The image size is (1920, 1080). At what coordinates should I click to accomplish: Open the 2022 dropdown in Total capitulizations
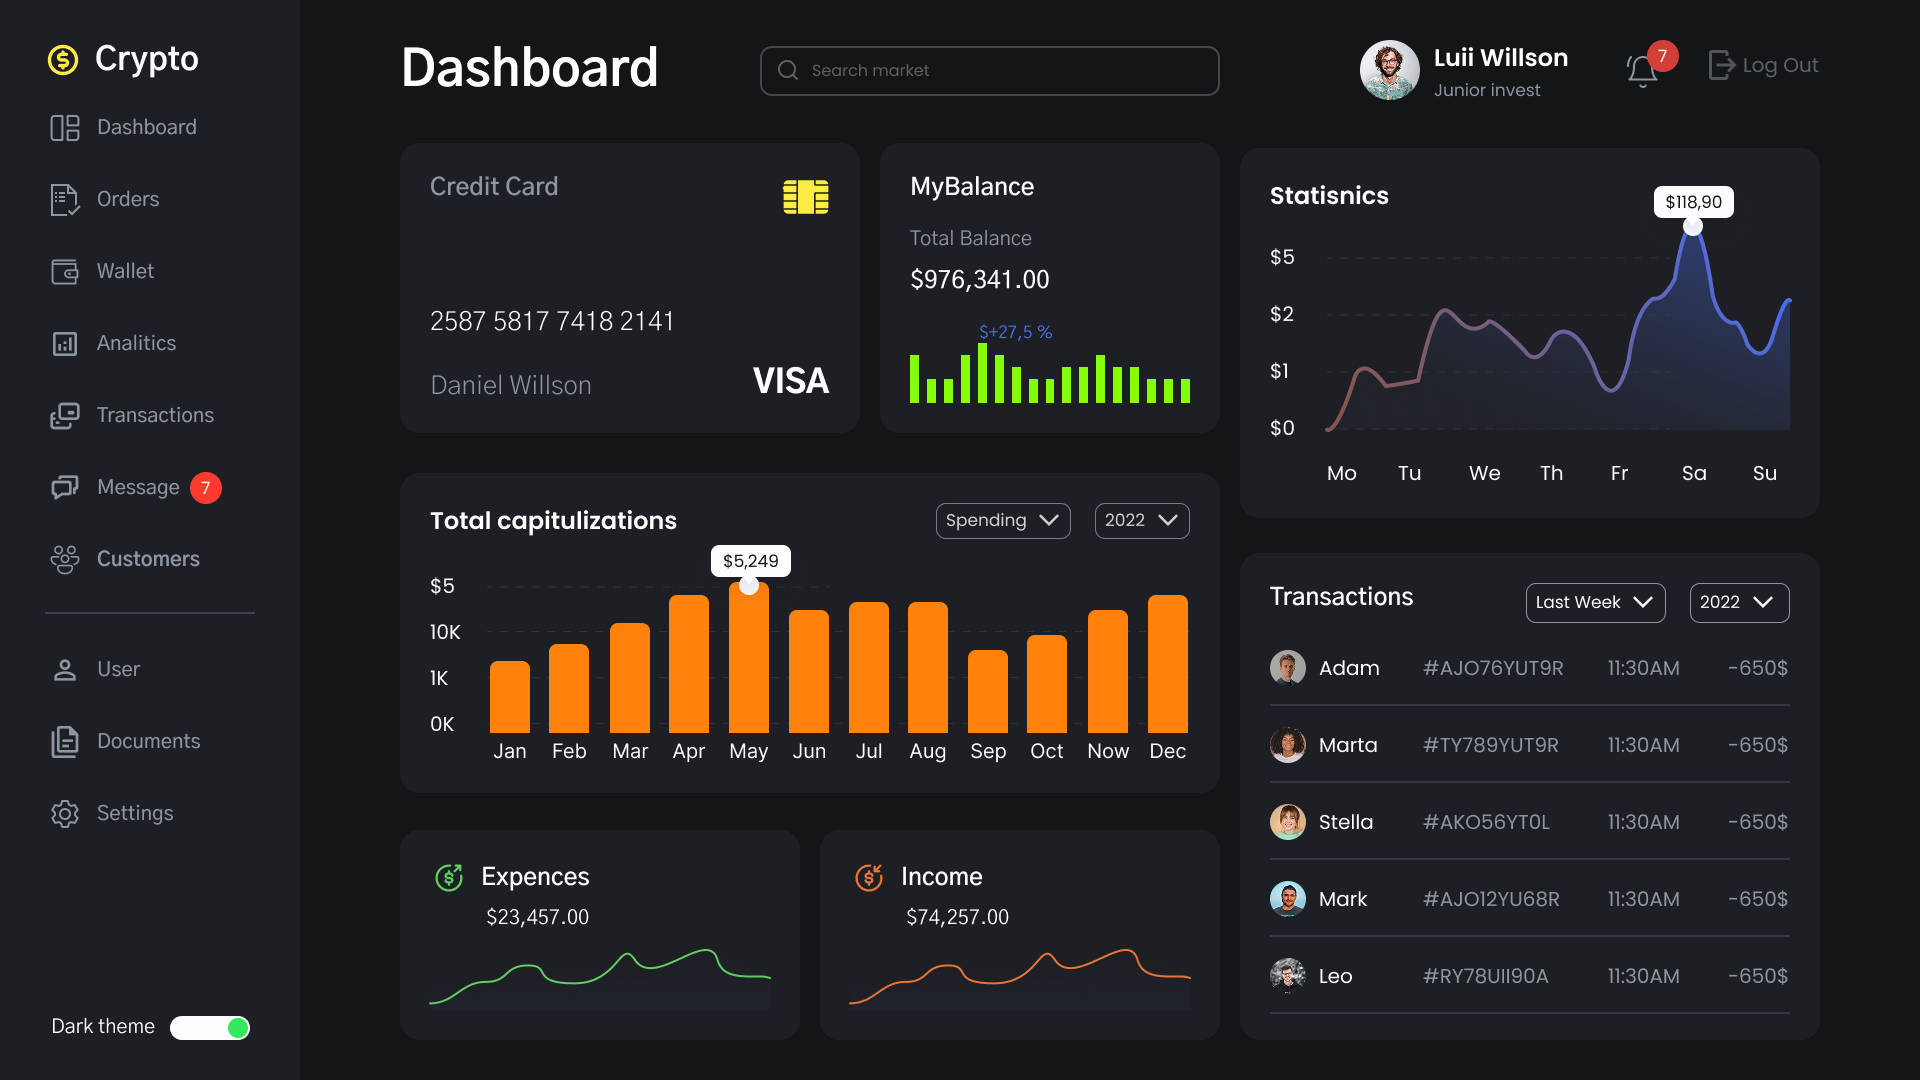[1142, 520]
